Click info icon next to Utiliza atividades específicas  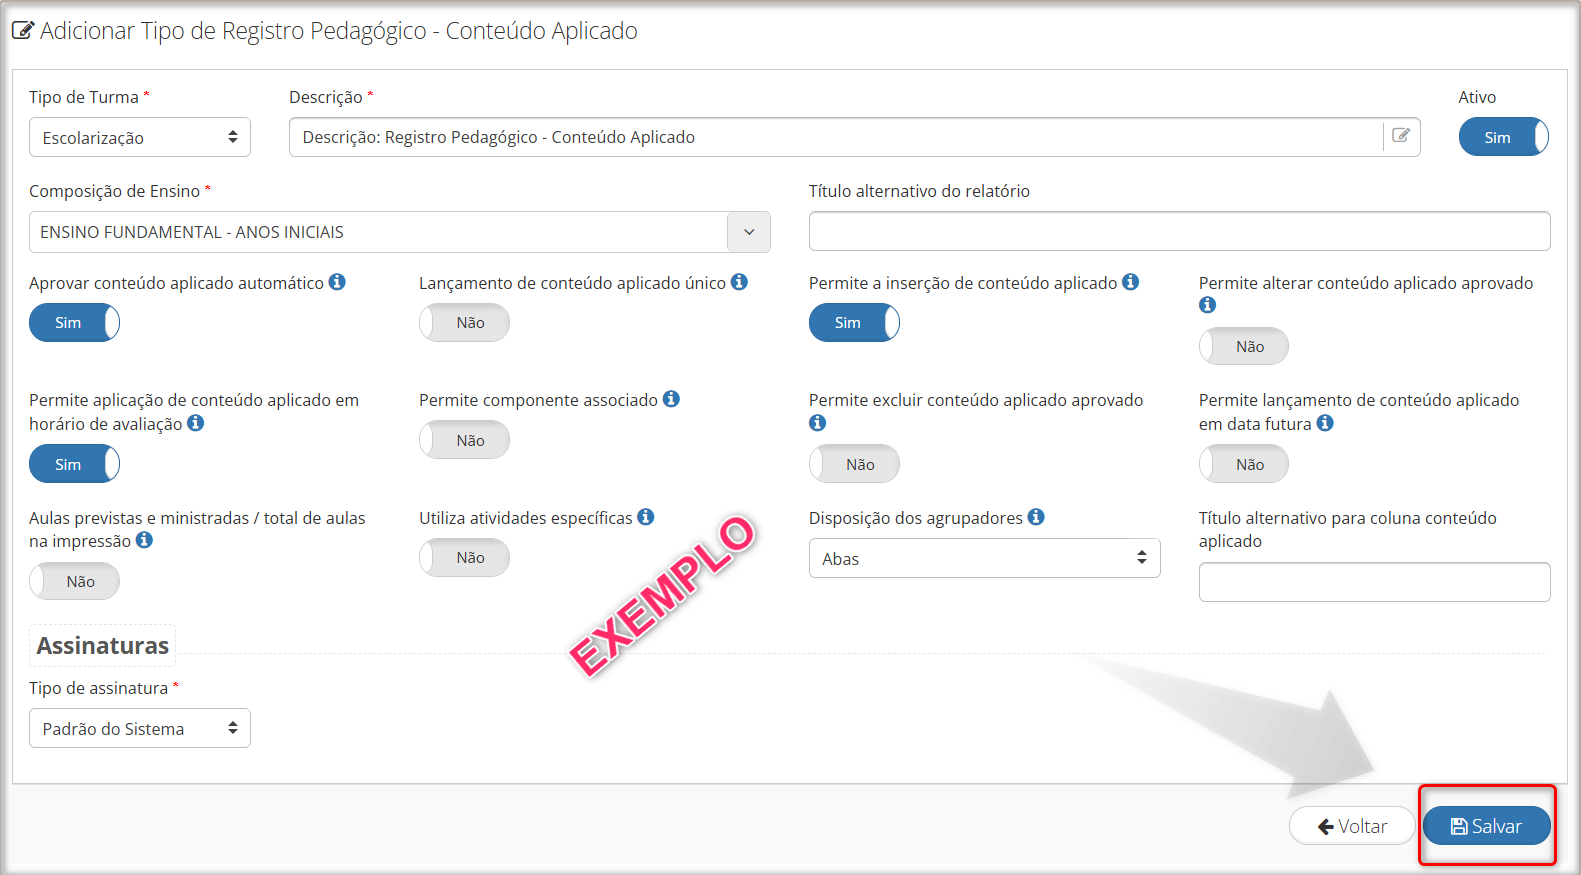click(x=646, y=517)
